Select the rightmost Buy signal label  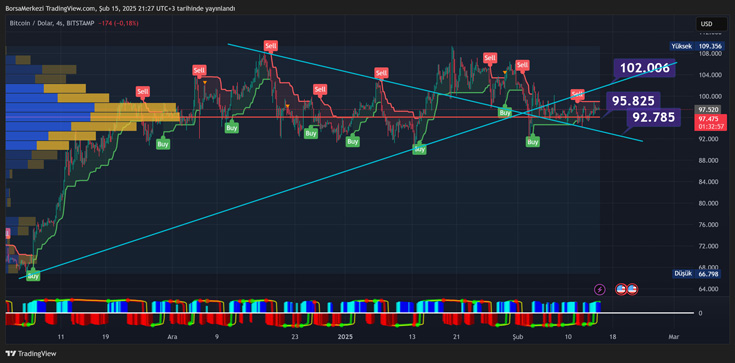click(x=532, y=141)
